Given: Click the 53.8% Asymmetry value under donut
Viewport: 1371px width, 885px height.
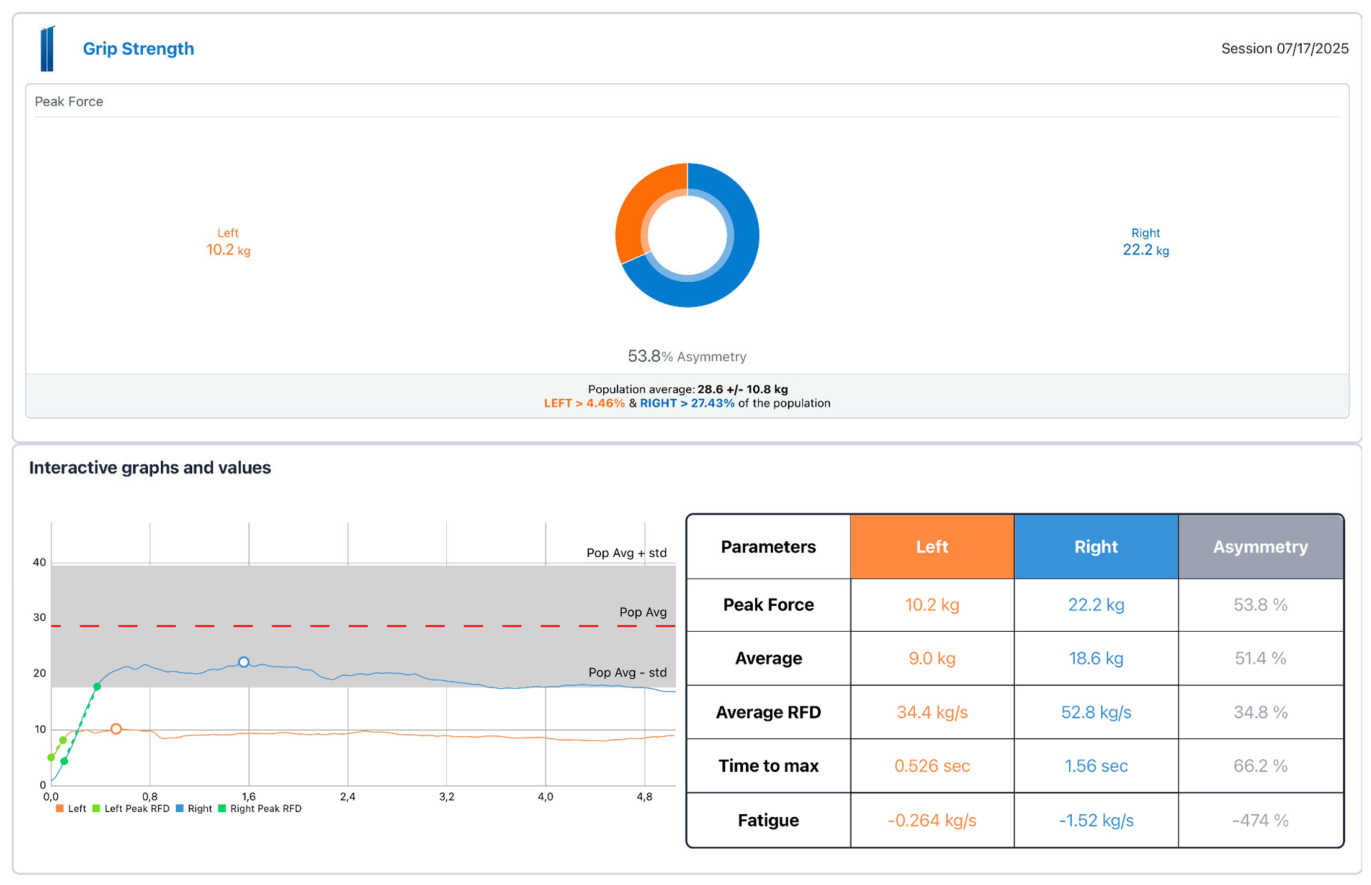Looking at the screenshot, I should click(687, 356).
